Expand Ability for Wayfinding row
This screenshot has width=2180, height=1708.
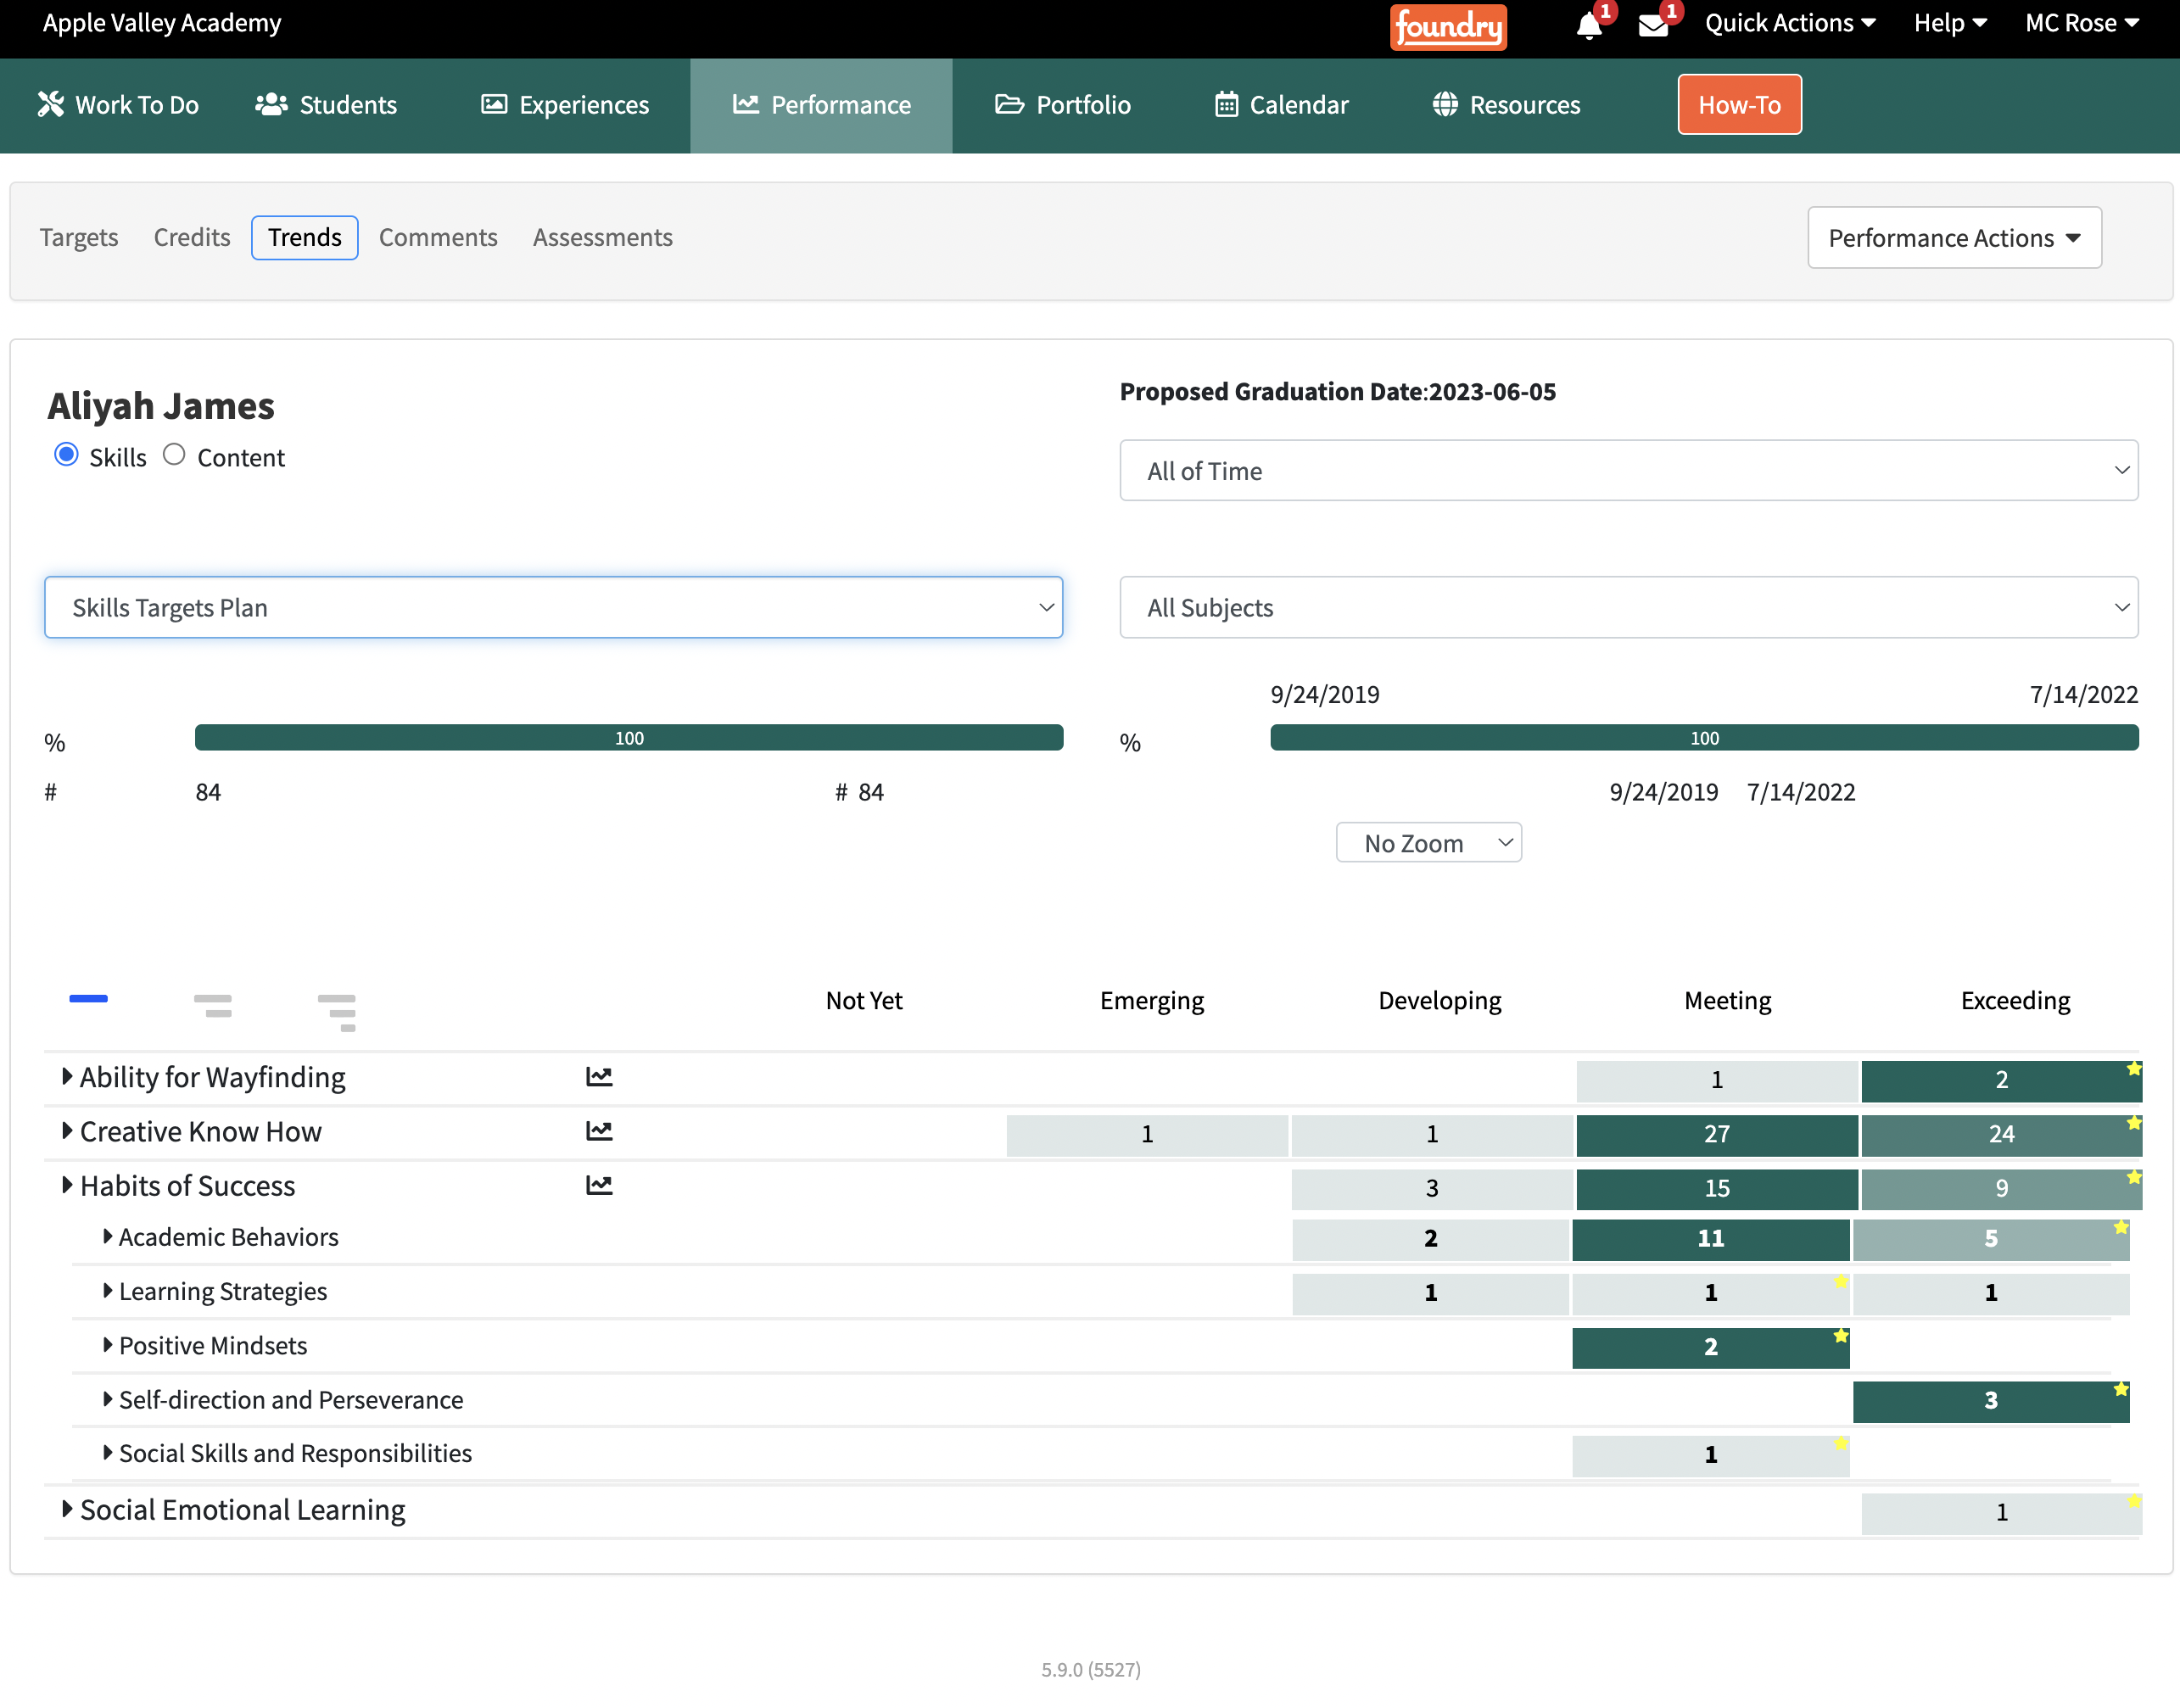click(67, 1076)
